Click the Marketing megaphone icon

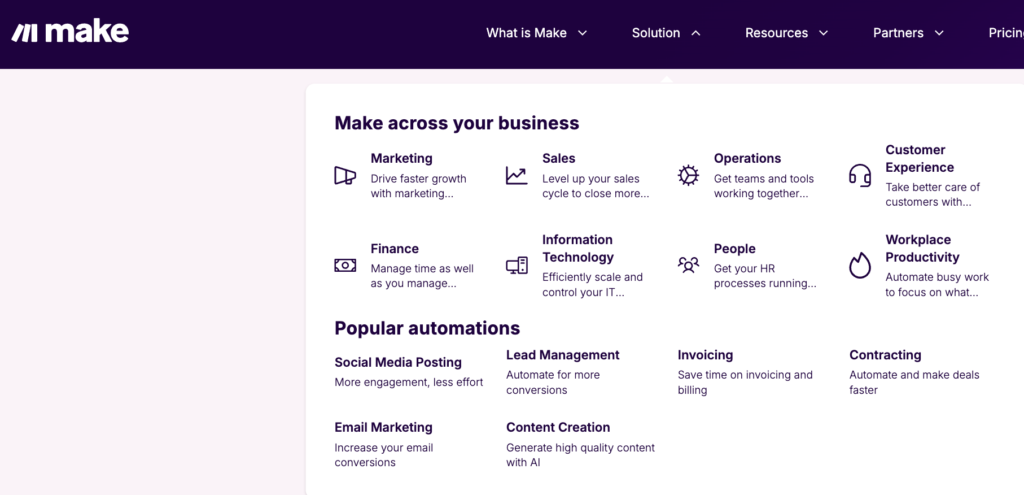(x=345, y=176)
